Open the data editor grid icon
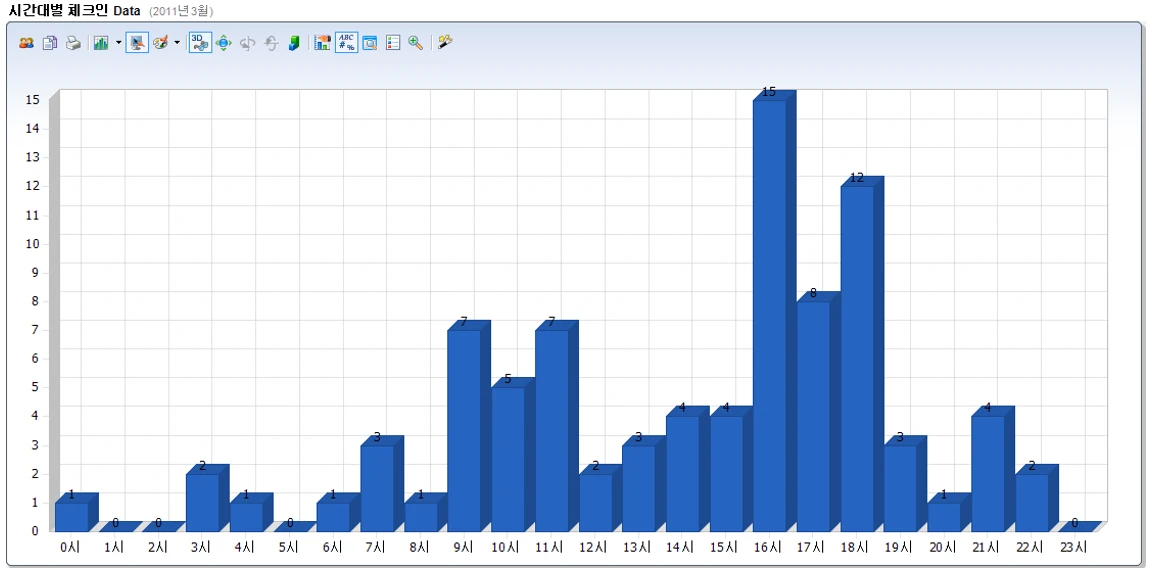 370,43
